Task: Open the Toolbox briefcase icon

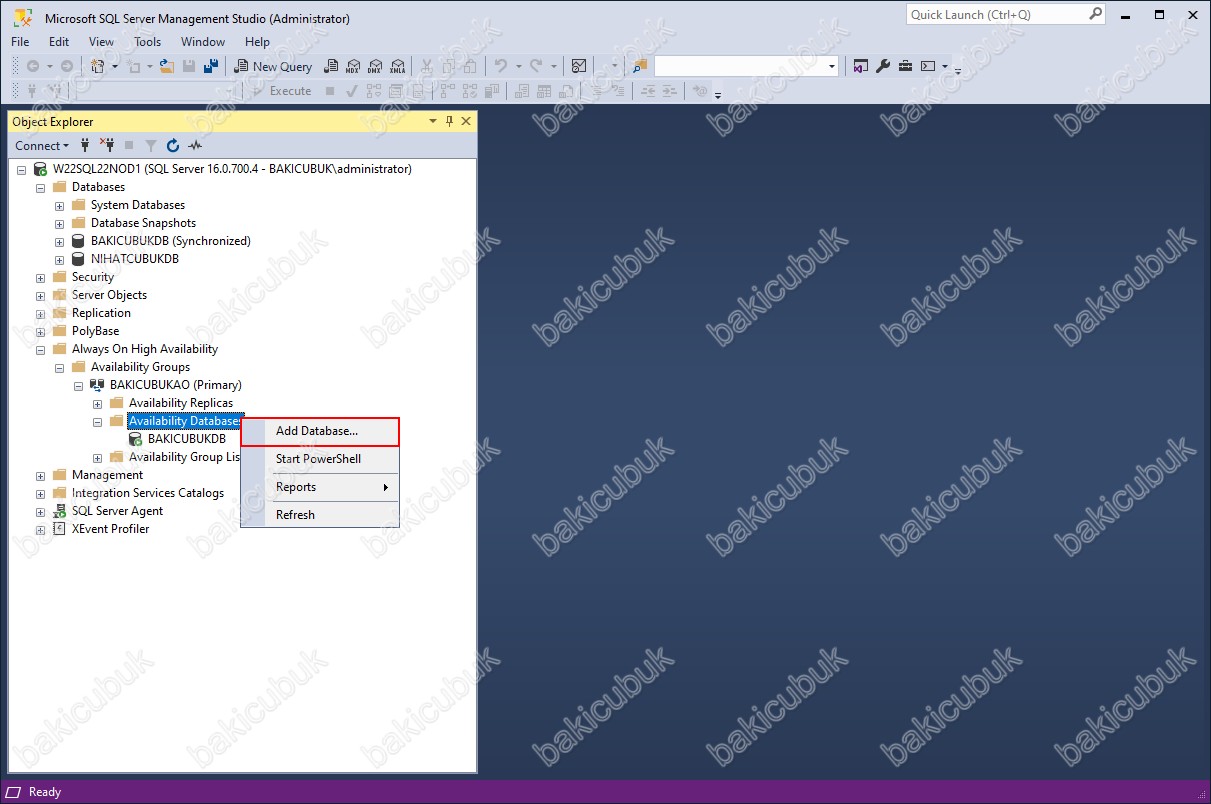Action: click(x=905, y=66)
